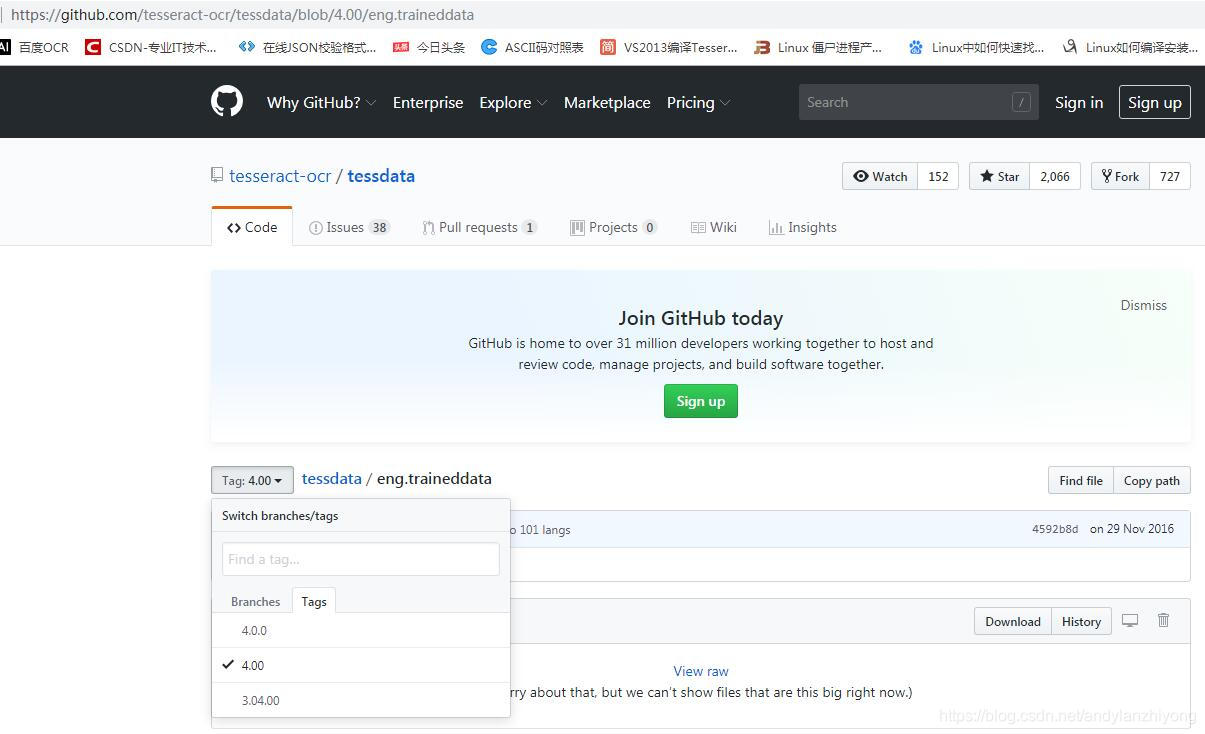The image size is (1205, 734).
Task: Open the Marketplace page
Action: (x=607, y=102)
